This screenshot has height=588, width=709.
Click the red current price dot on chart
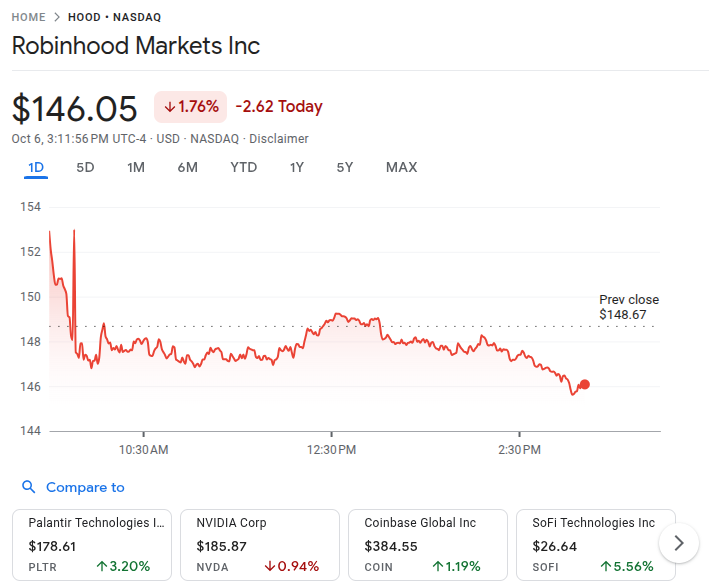point(585,384)
